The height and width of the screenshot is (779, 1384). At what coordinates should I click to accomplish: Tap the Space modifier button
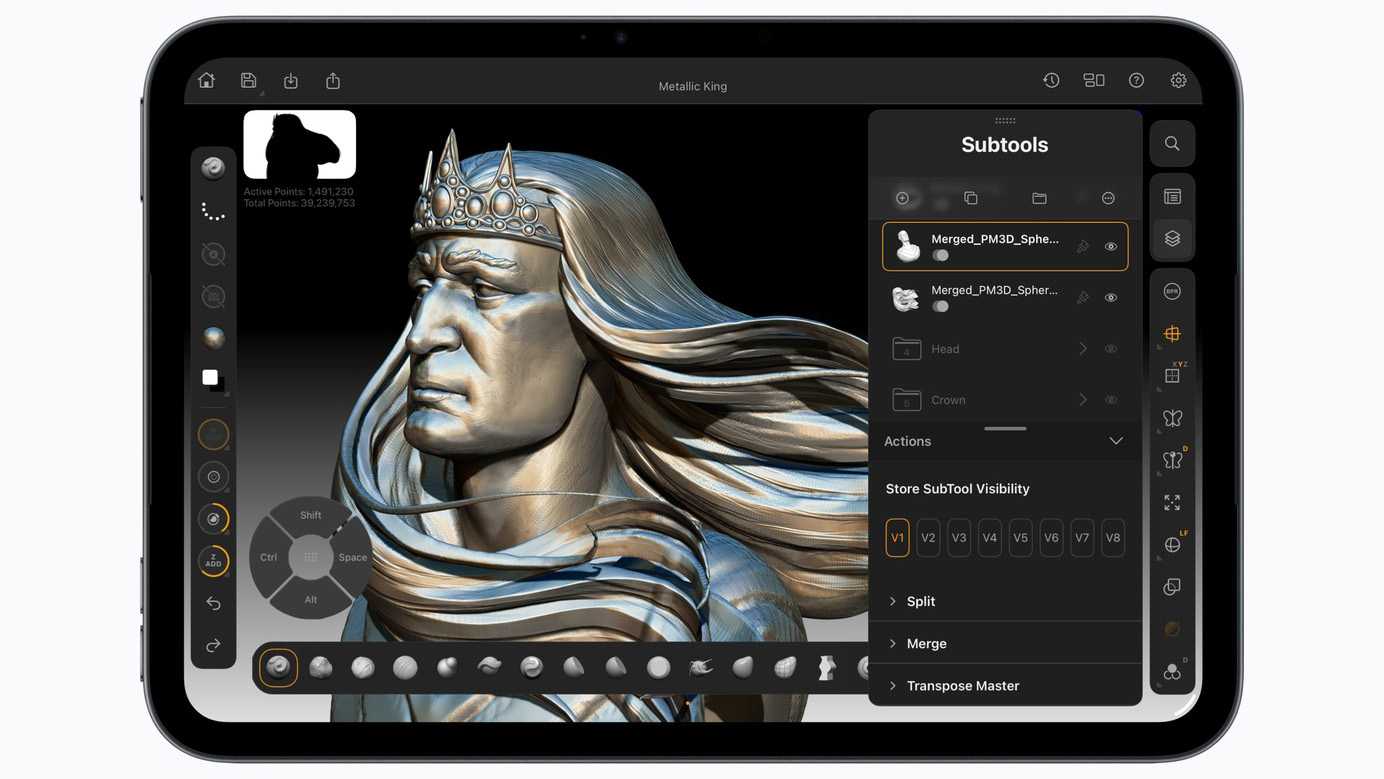[x=353, y=557]
